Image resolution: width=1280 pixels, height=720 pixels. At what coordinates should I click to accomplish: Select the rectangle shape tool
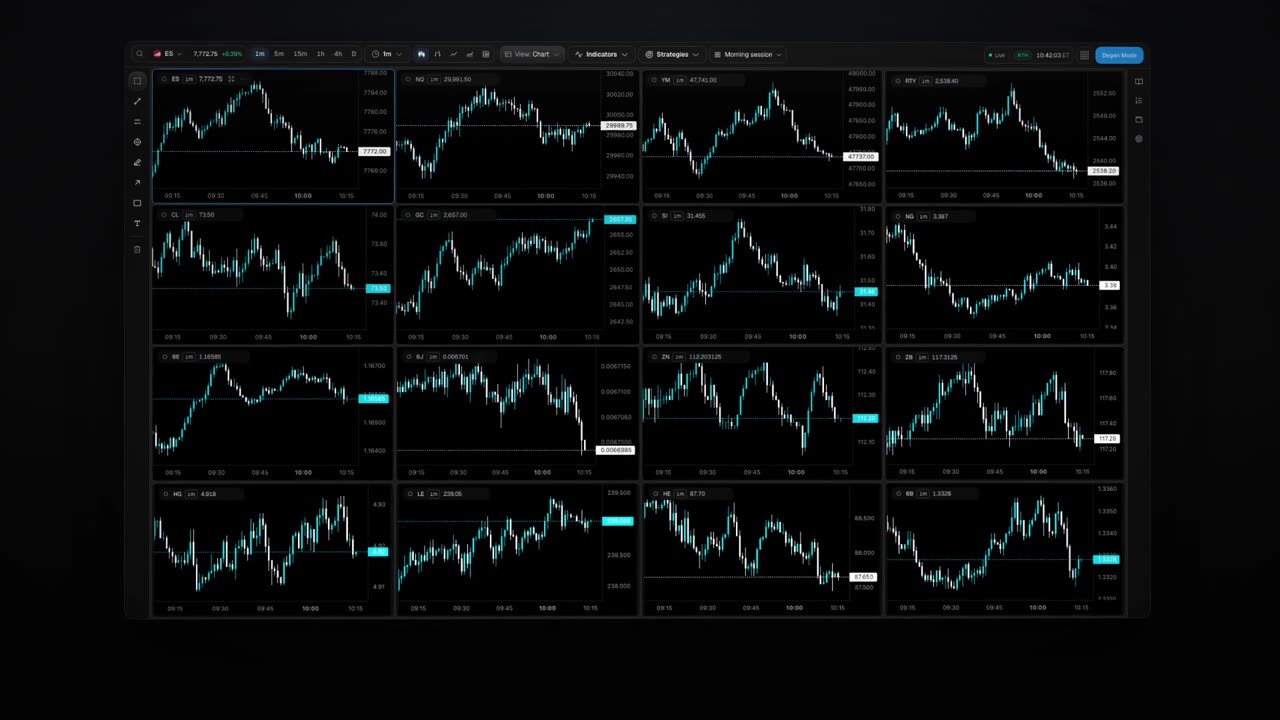pos(137,203)
